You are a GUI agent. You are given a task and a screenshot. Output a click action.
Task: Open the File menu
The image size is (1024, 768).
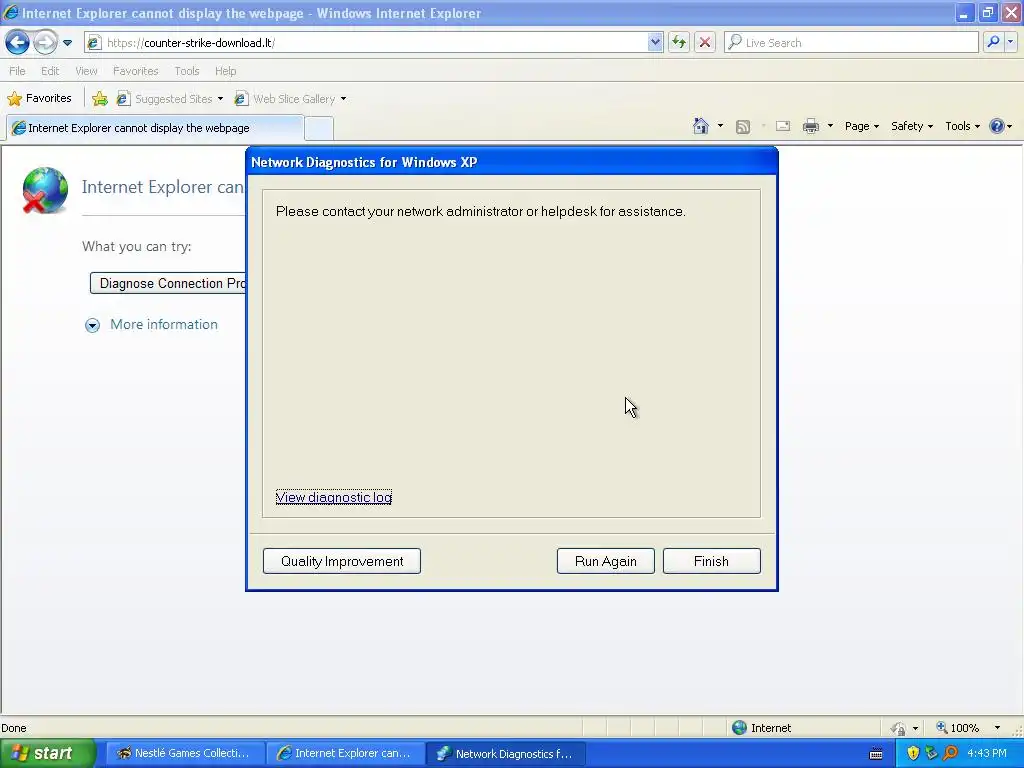(17, 71)
